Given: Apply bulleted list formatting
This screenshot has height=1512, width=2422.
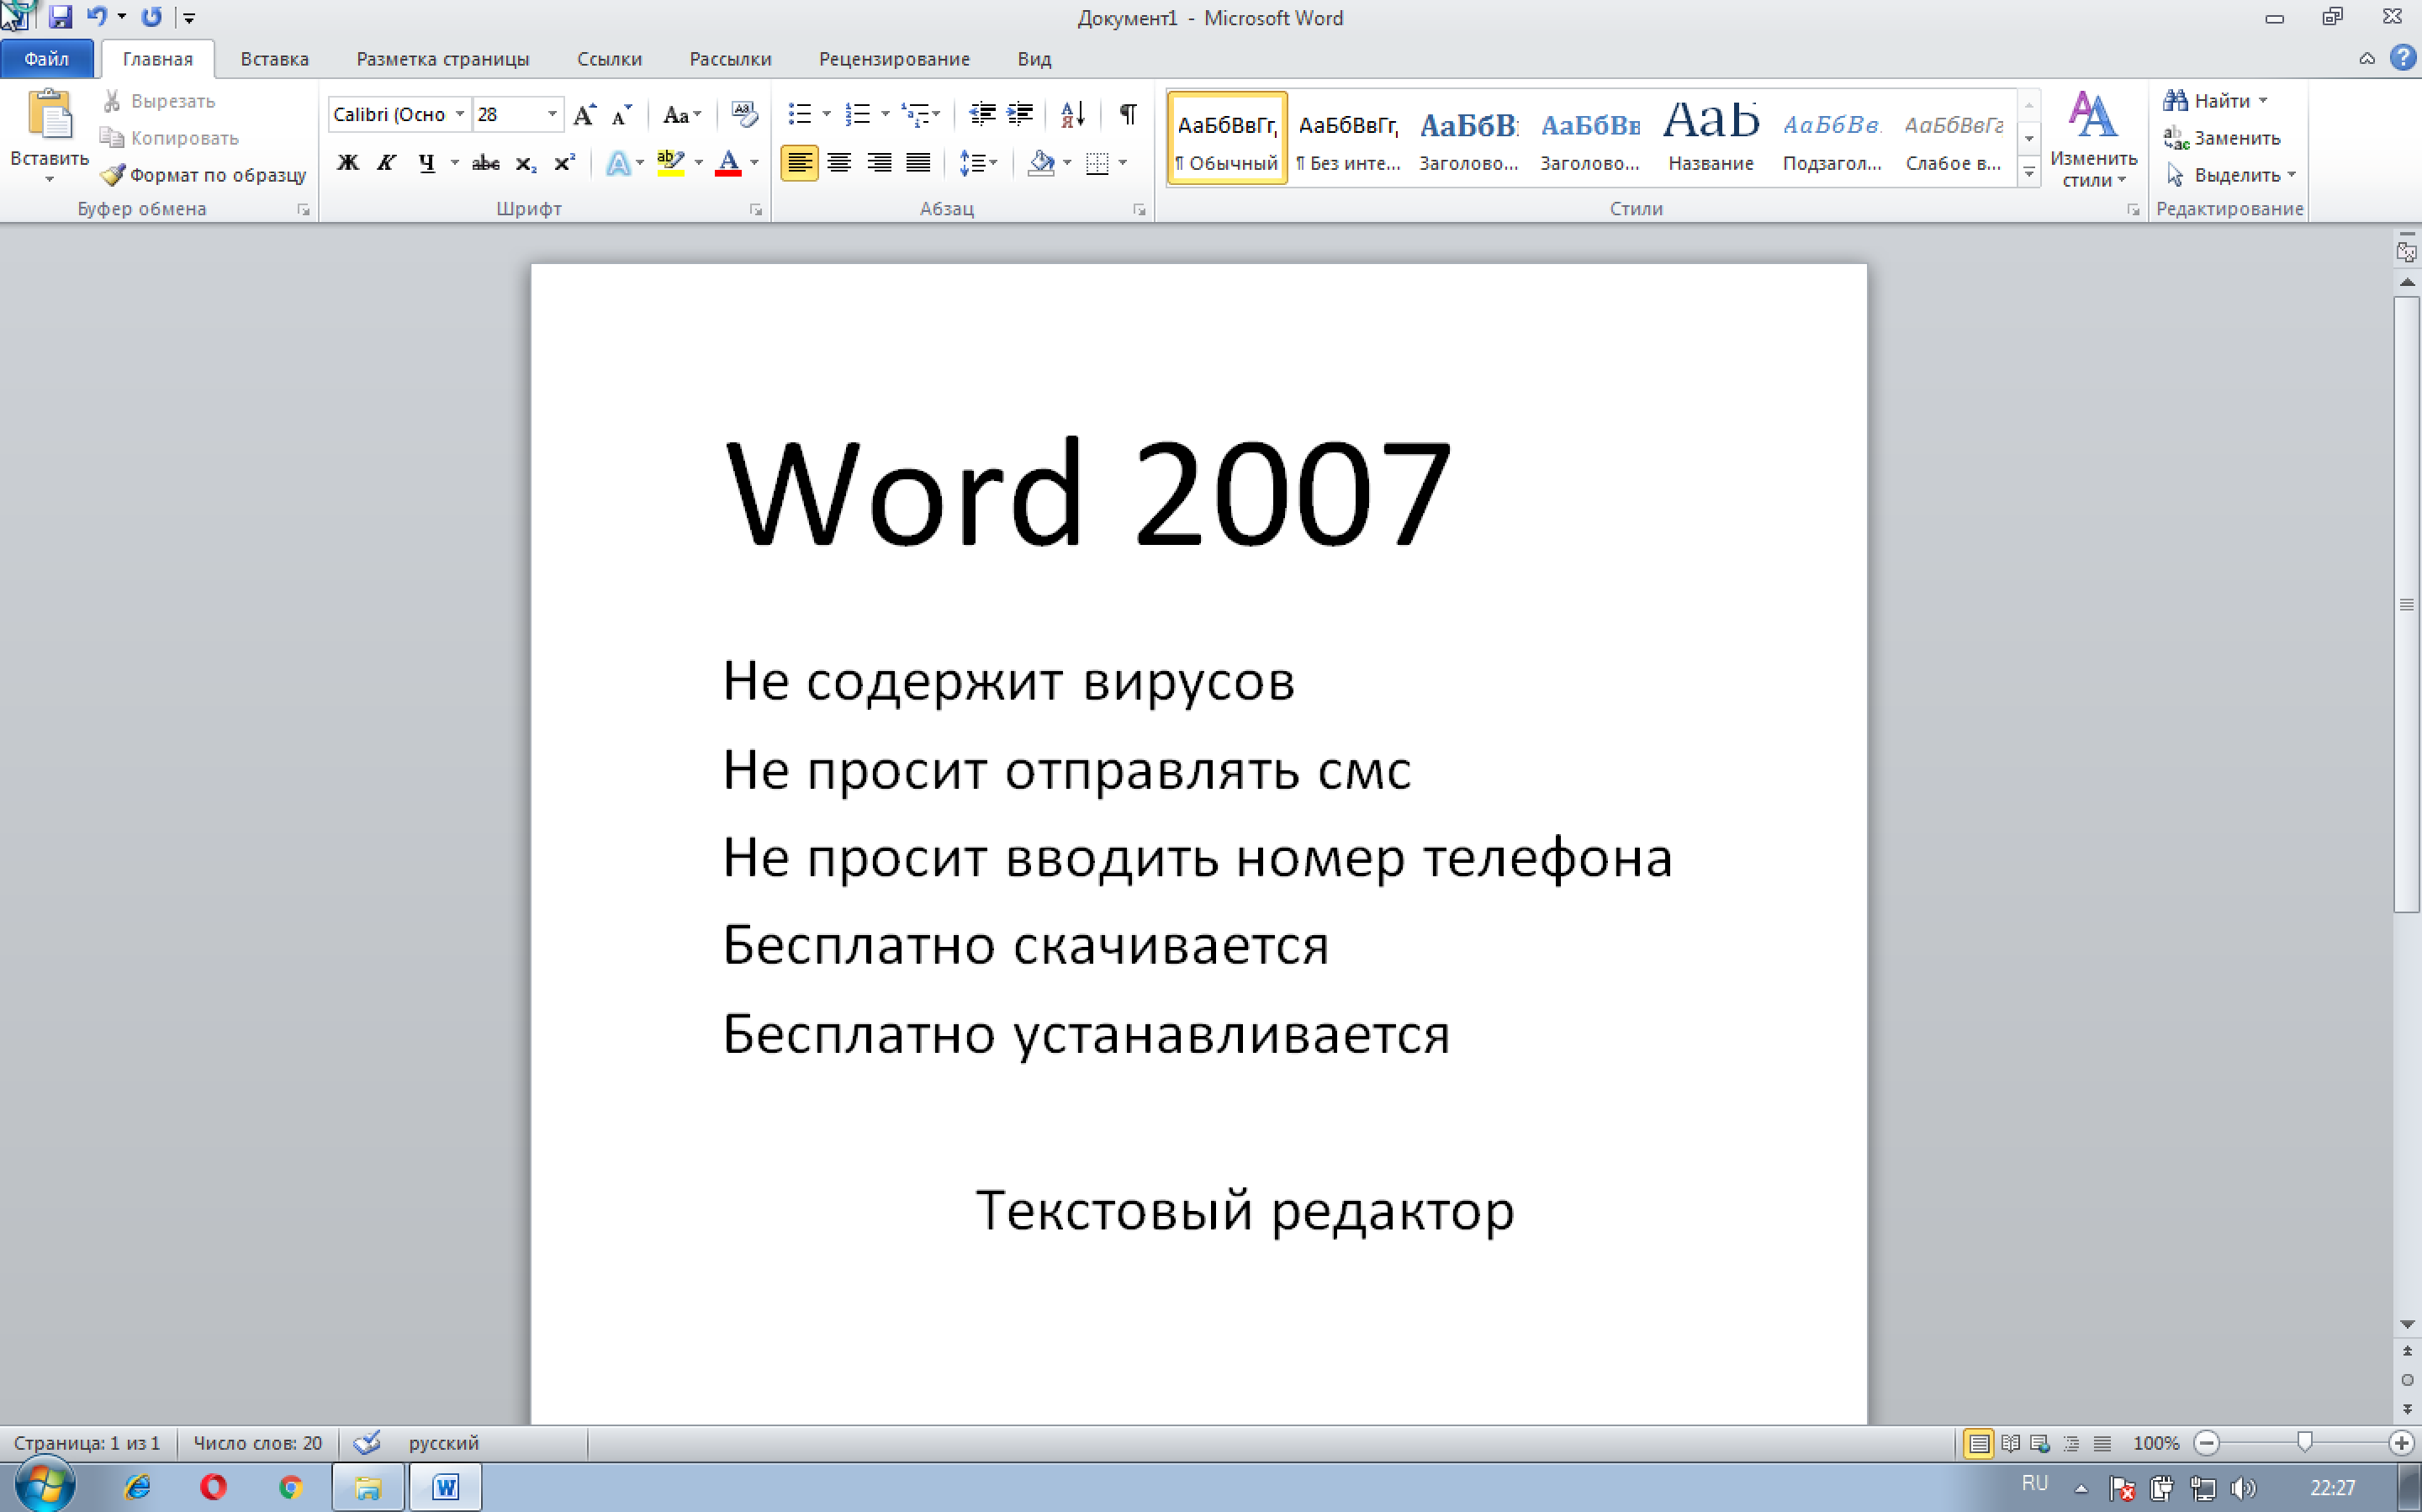Looking at the screenshot, I should pyautogui.click(x=799, y=114).
